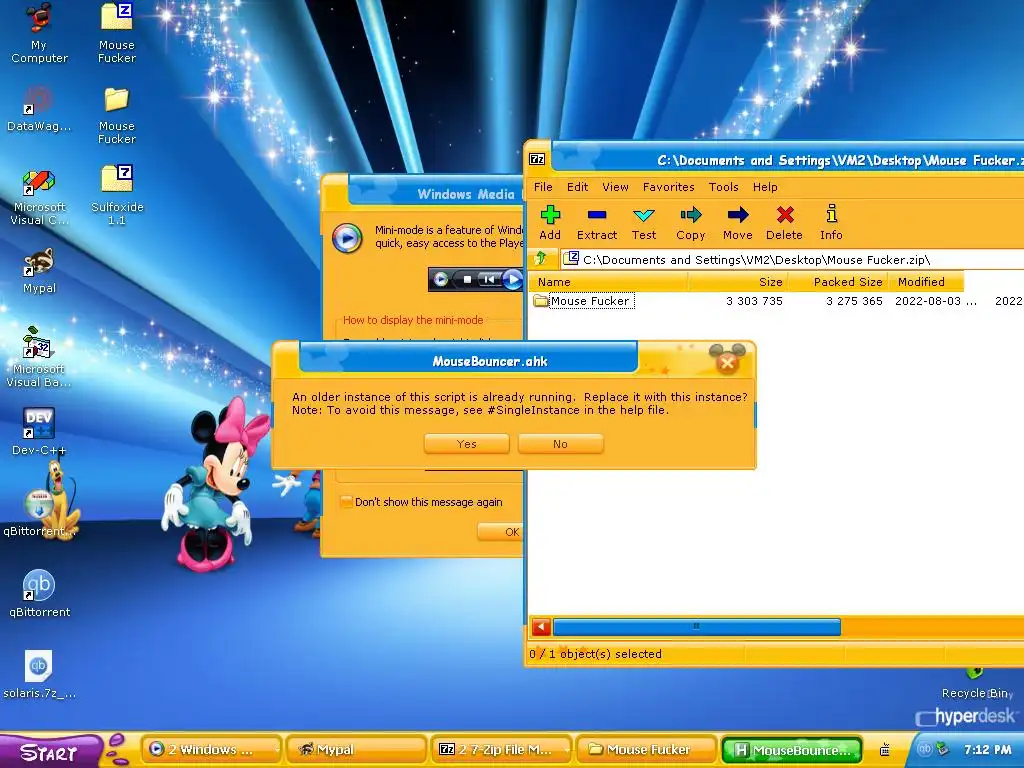The height and width of the screenshot is (768, 1024).
Task: Select the Mypal raccoon desktop icon
Action: [x=39, y=270]
